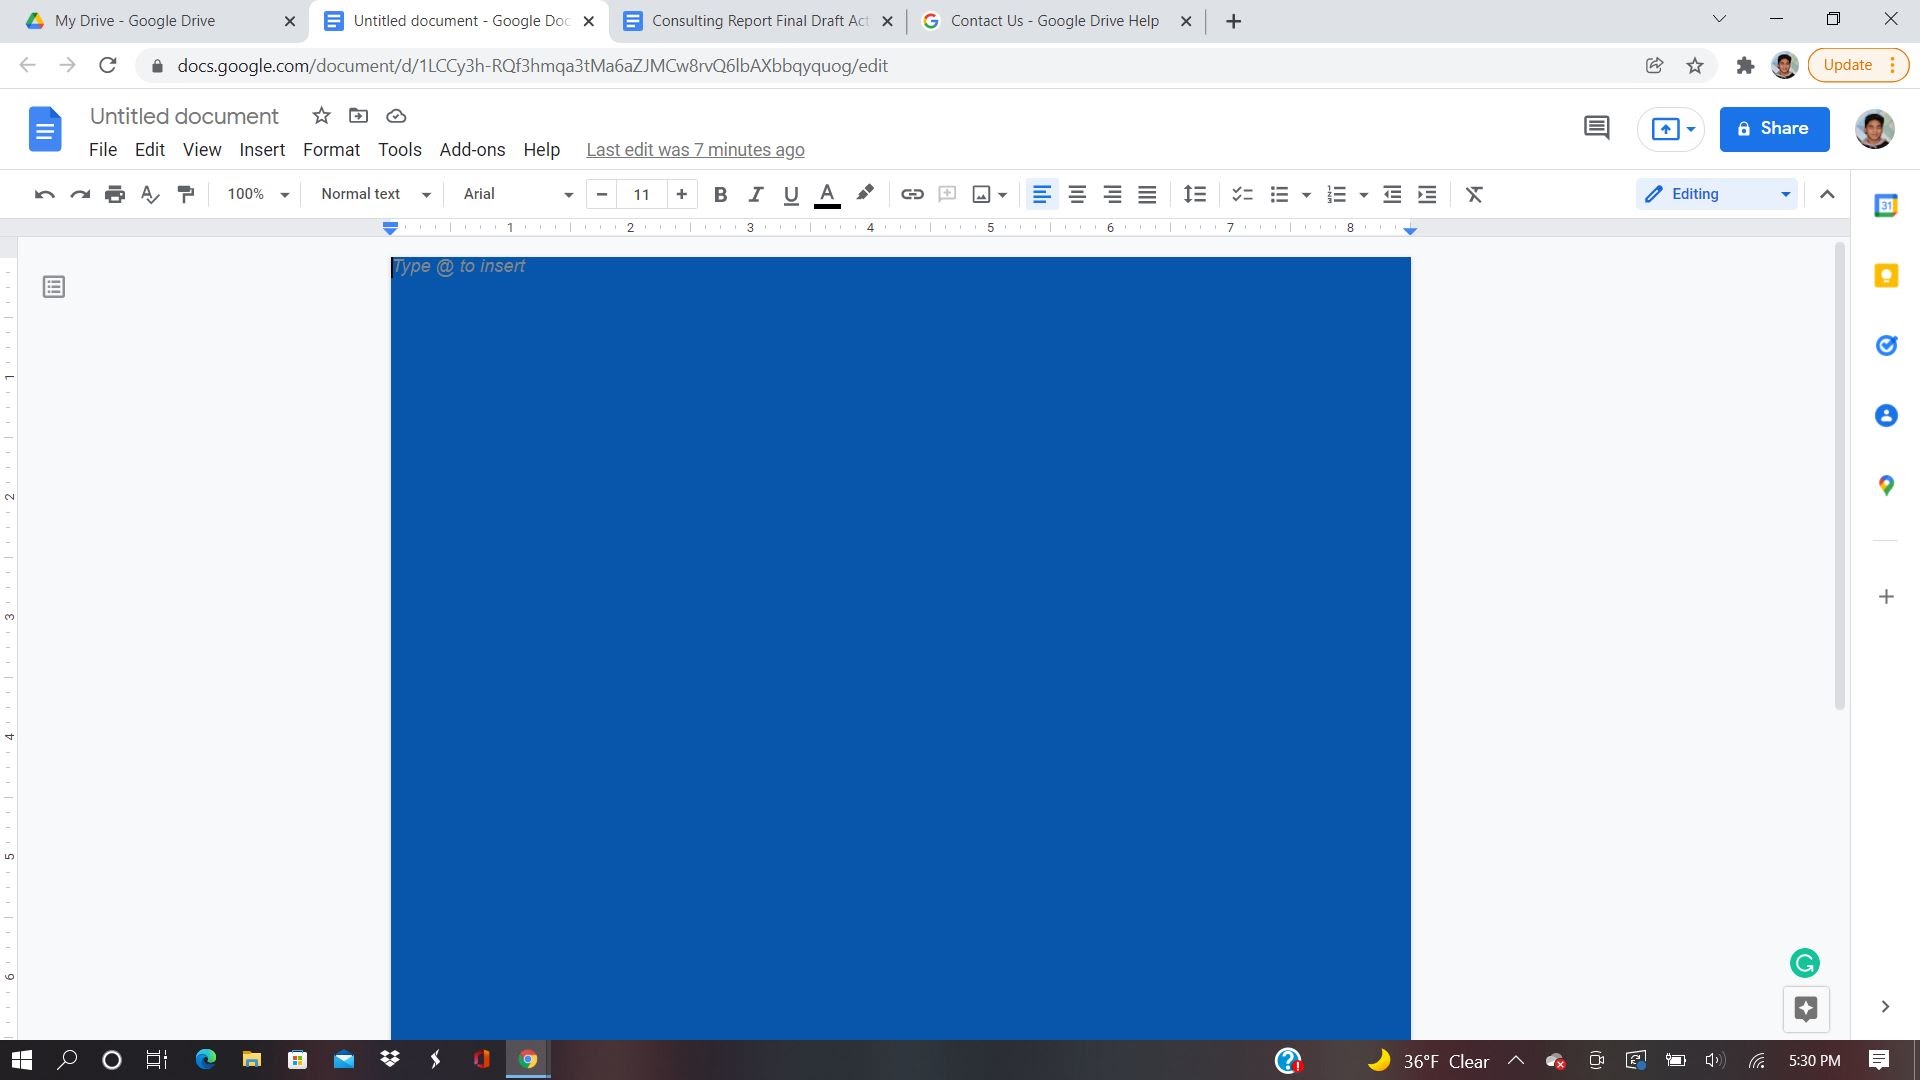Select text highlight color tool
This screenshot has height=1080, width=1920.
point(864,194)
